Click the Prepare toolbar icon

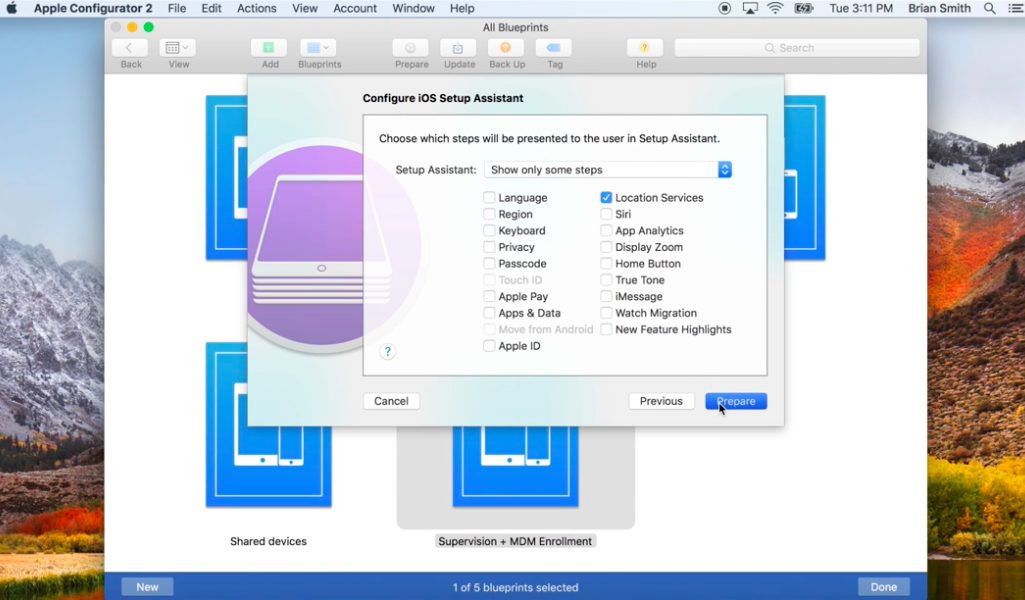[x=411, y=48]
